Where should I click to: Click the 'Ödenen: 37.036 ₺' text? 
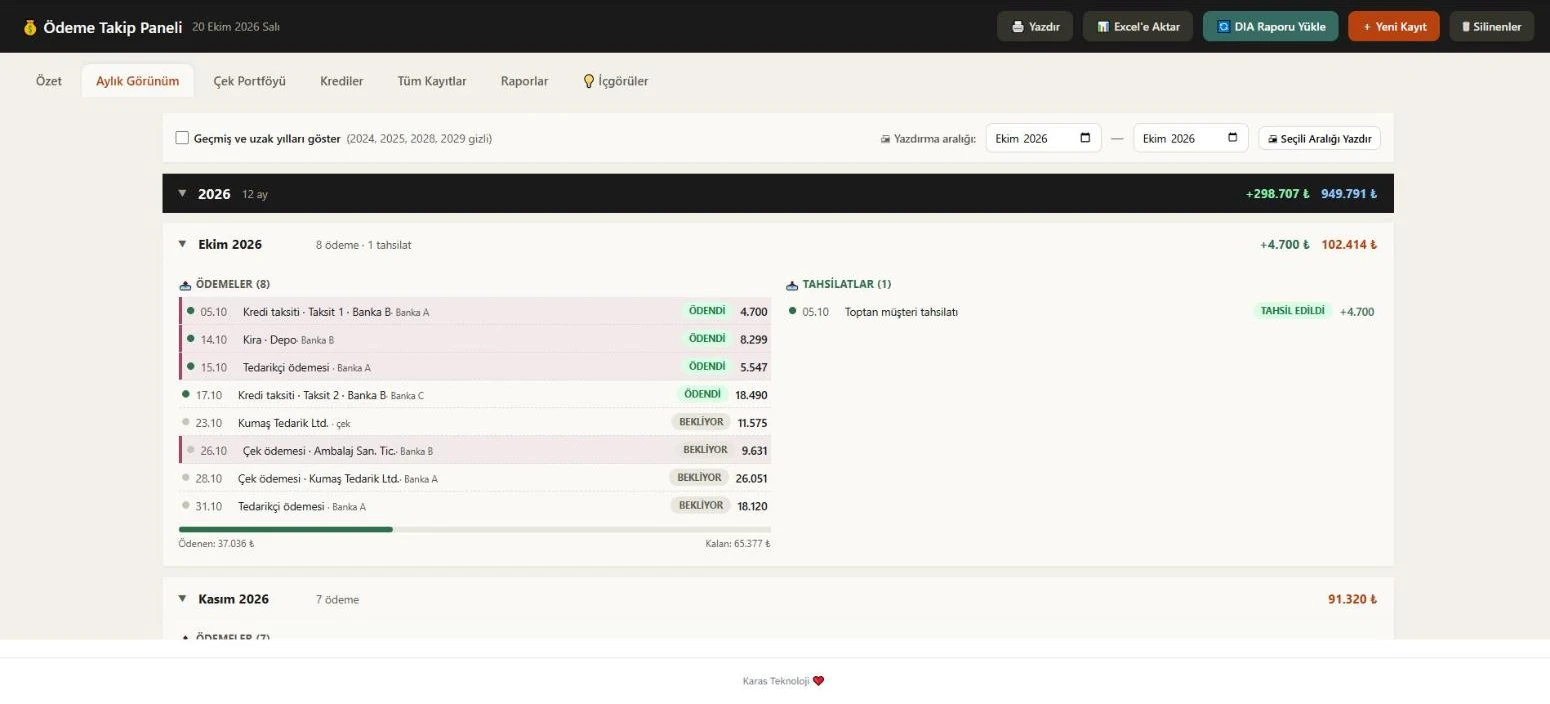click(216, 544)
